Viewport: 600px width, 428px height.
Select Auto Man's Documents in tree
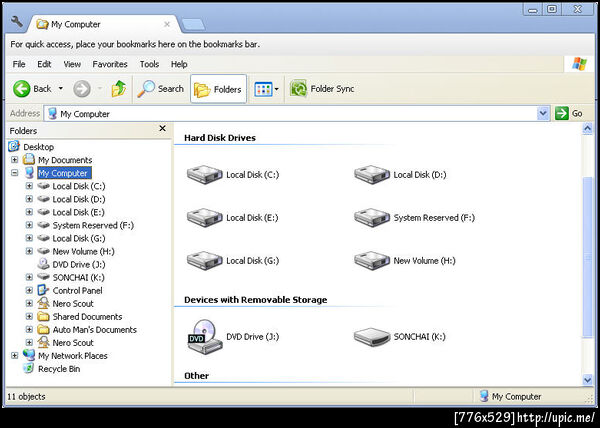(95, 330)
